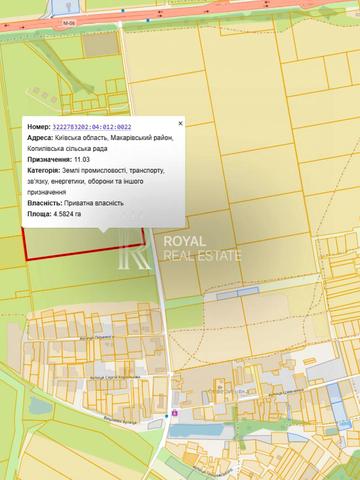Click the M-06 highway label
The height and width of the screenshot is (480, 360).
click(69, 23)
